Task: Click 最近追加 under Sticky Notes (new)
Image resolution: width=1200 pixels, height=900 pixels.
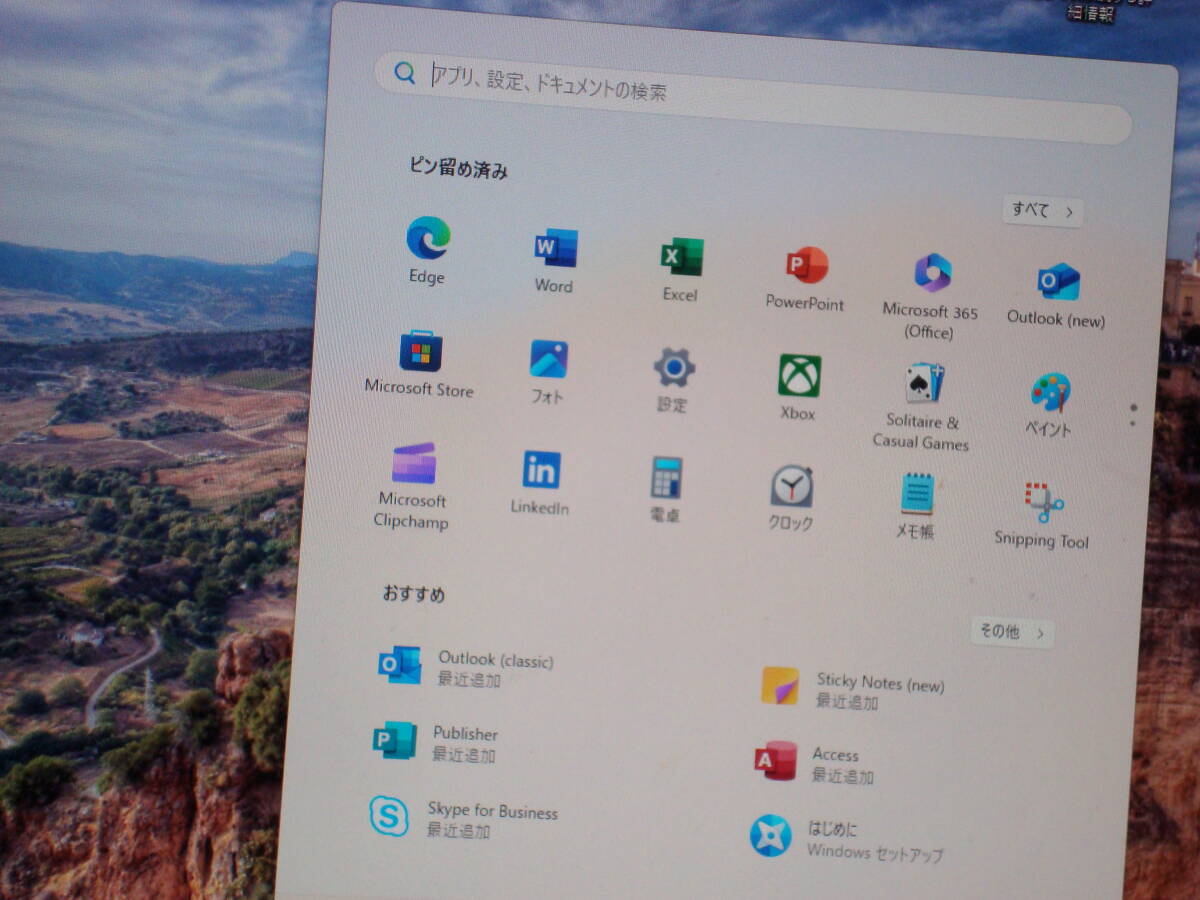Action: (x=847, y=702)
